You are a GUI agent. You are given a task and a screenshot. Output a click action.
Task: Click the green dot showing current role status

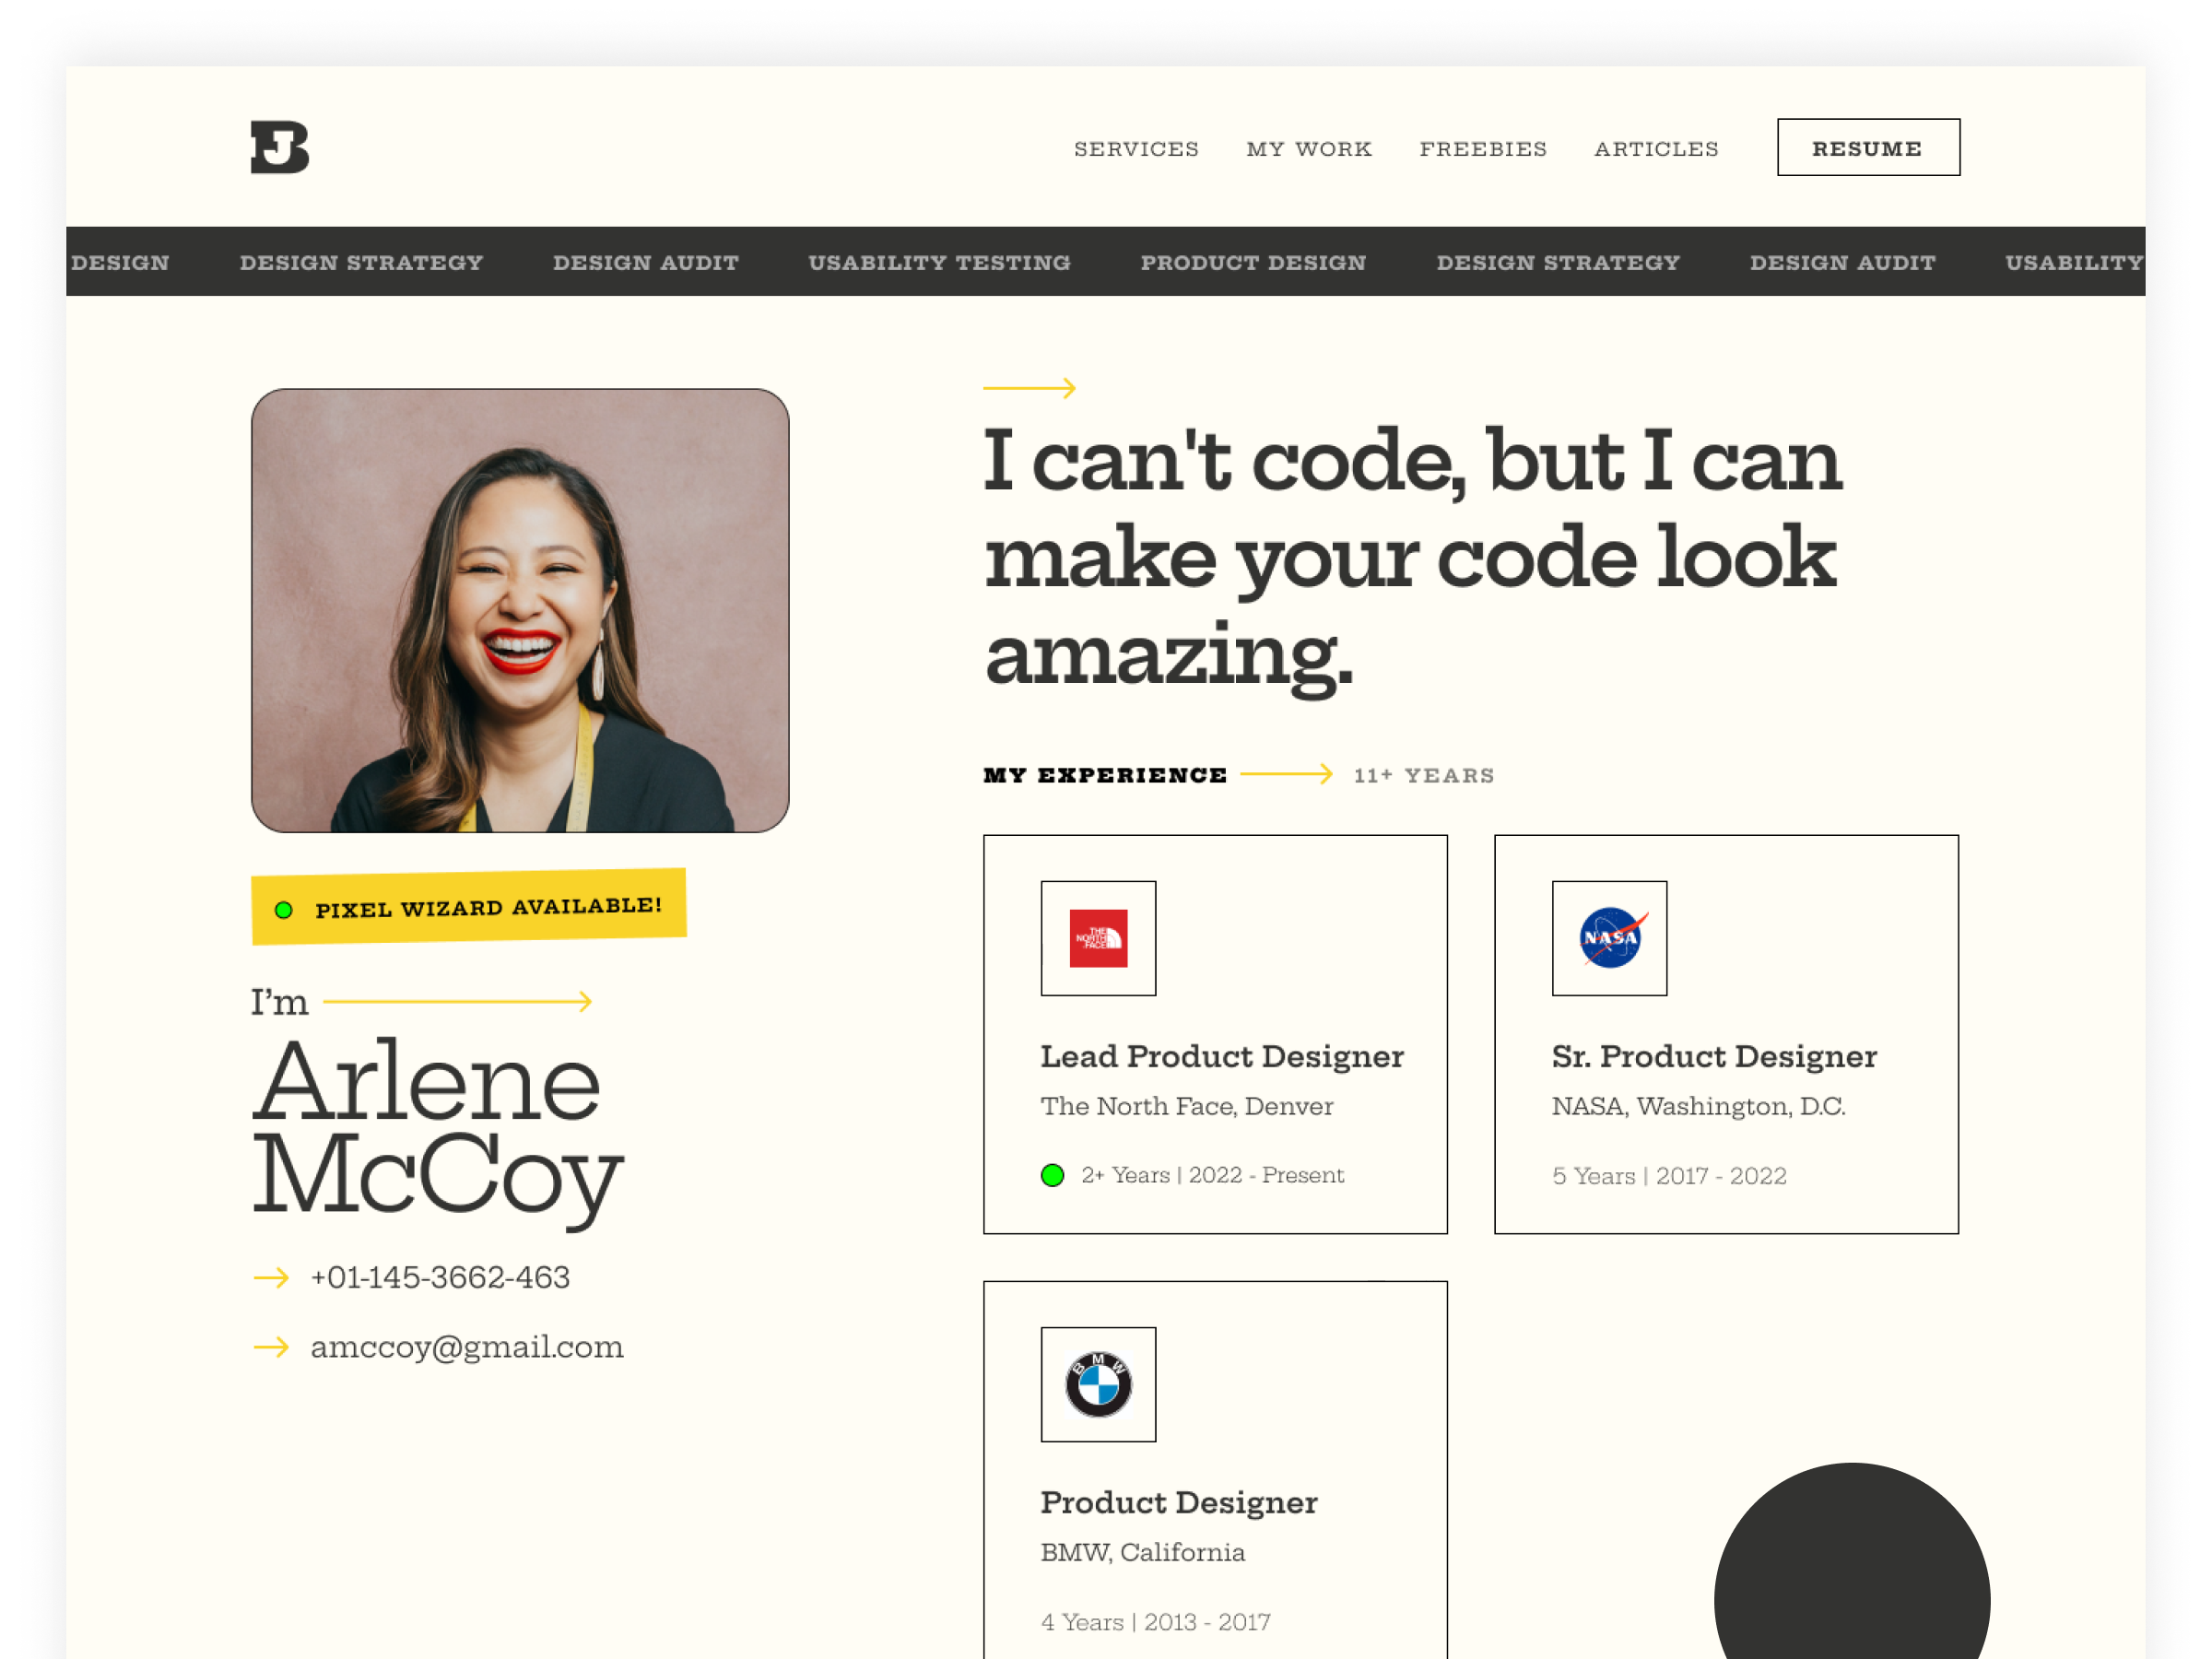(1052, 1175)
